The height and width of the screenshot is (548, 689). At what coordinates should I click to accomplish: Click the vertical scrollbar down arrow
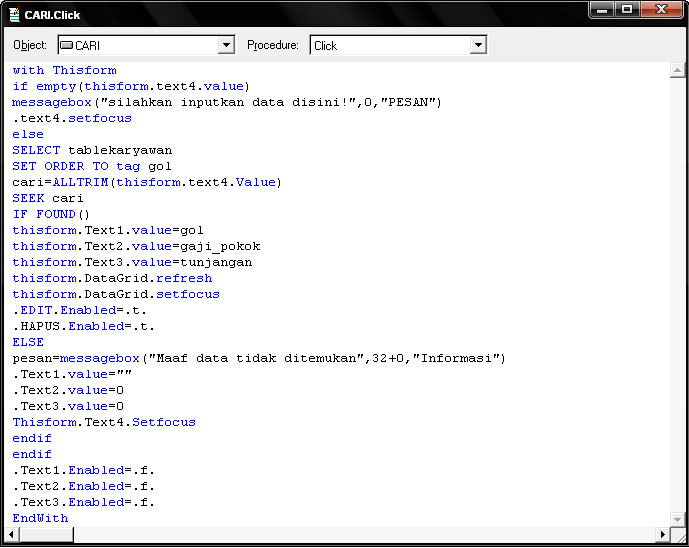coord(677,519)
